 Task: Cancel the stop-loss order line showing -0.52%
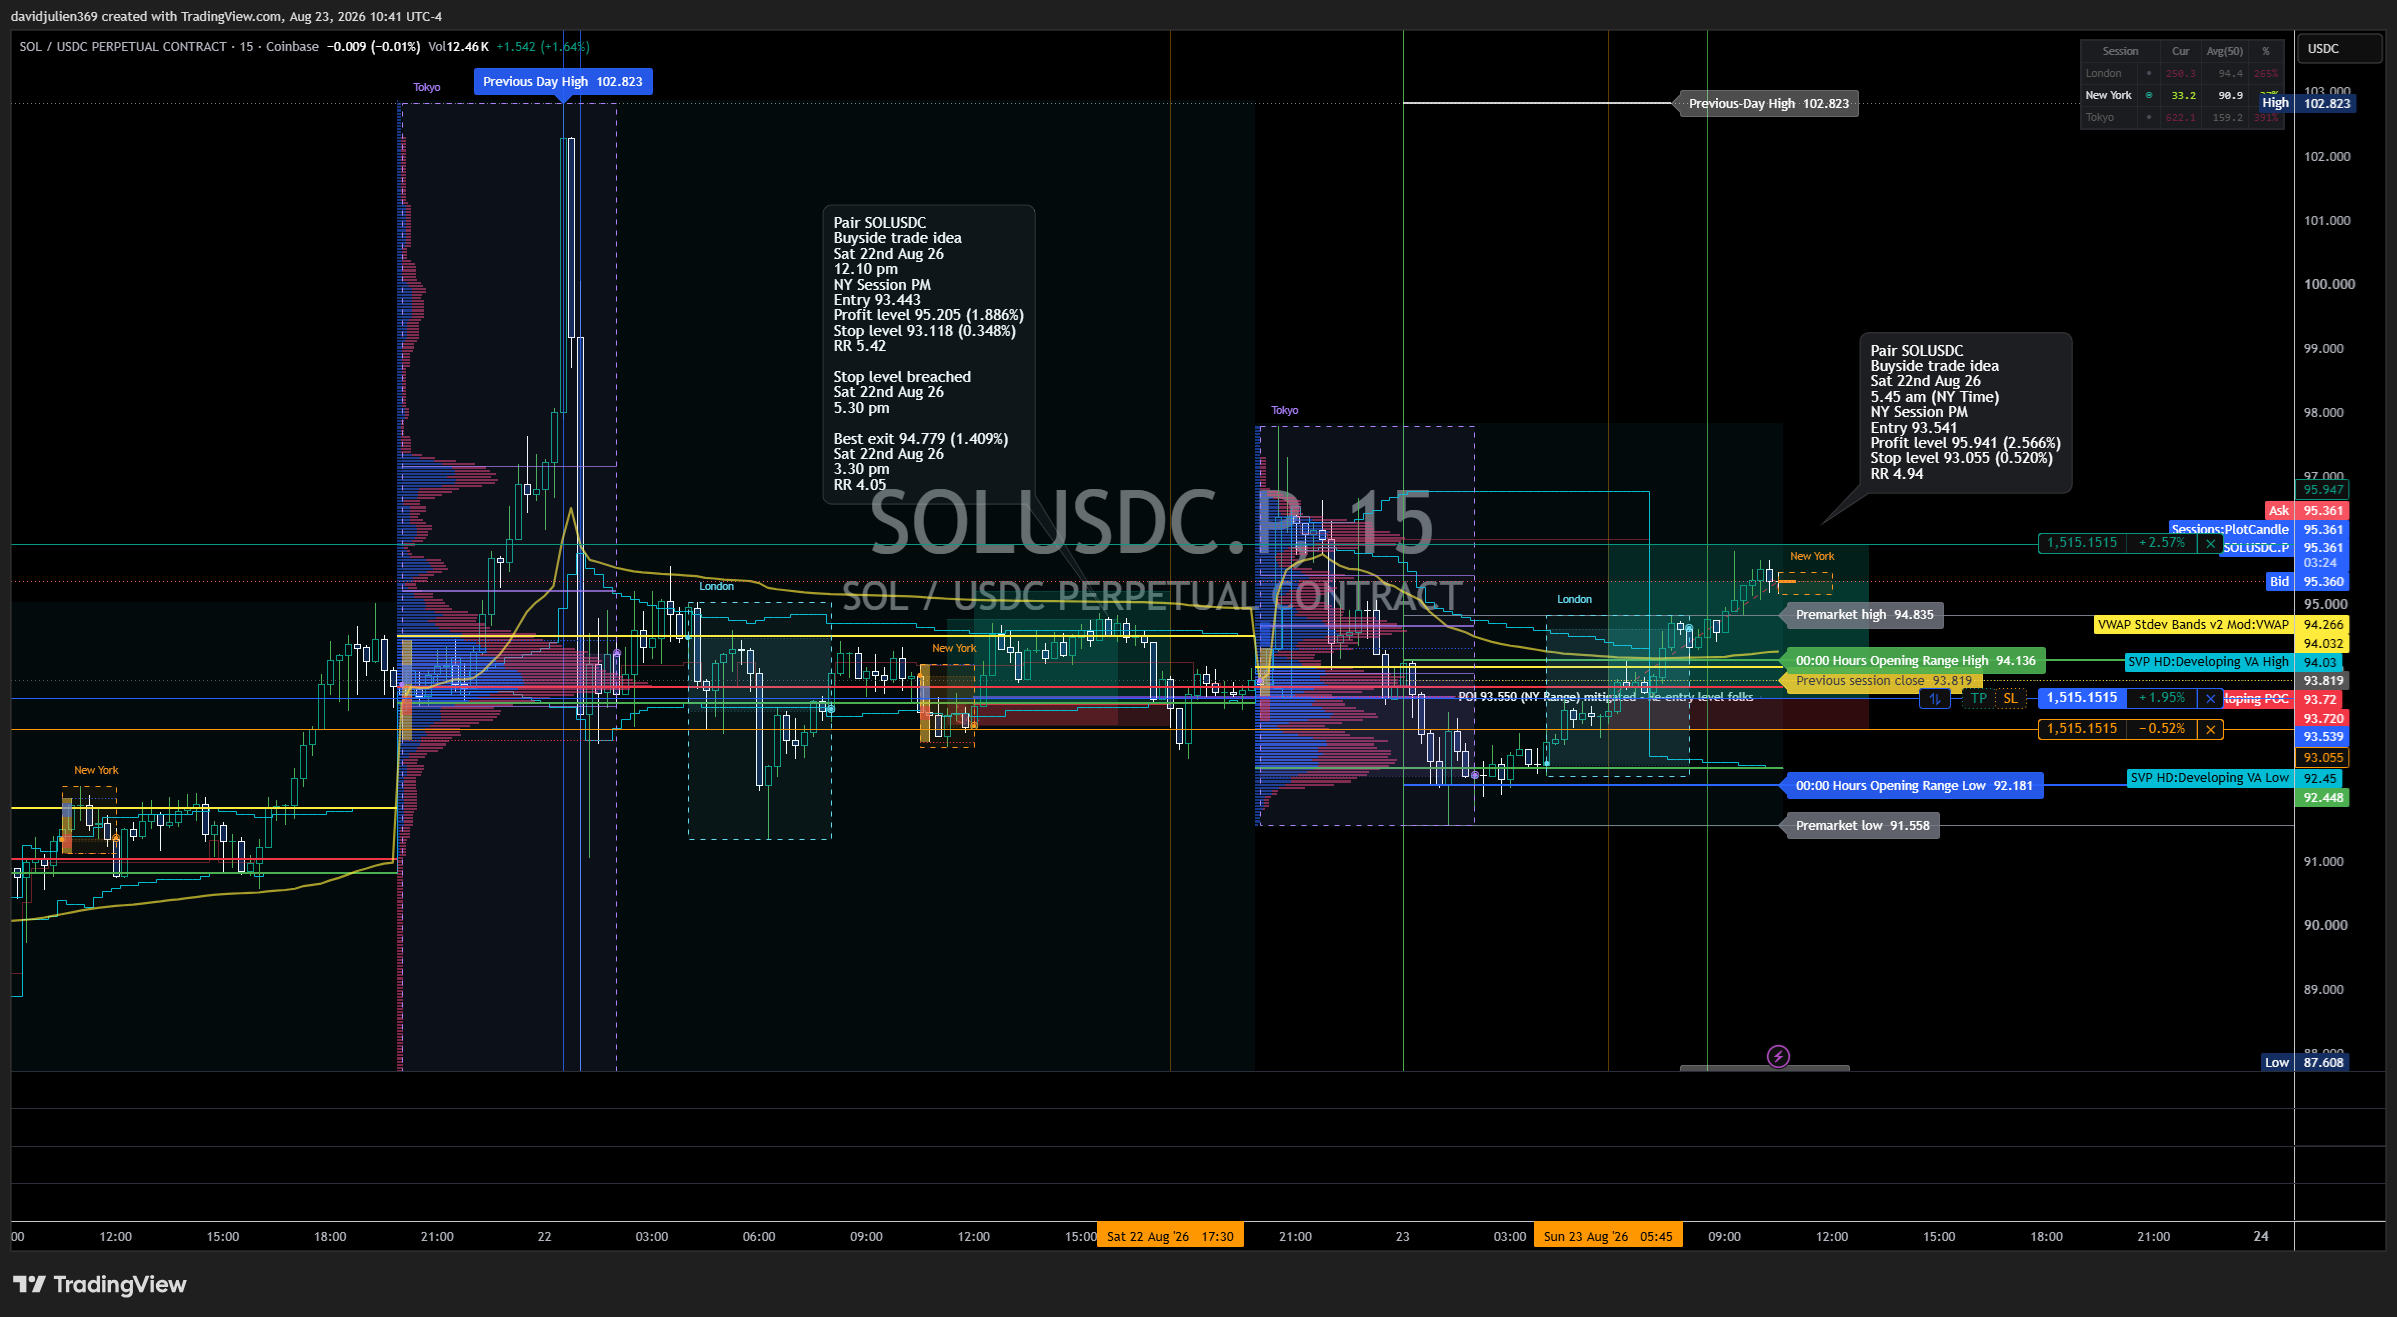pyautogui.click(x=2211, y=729)
